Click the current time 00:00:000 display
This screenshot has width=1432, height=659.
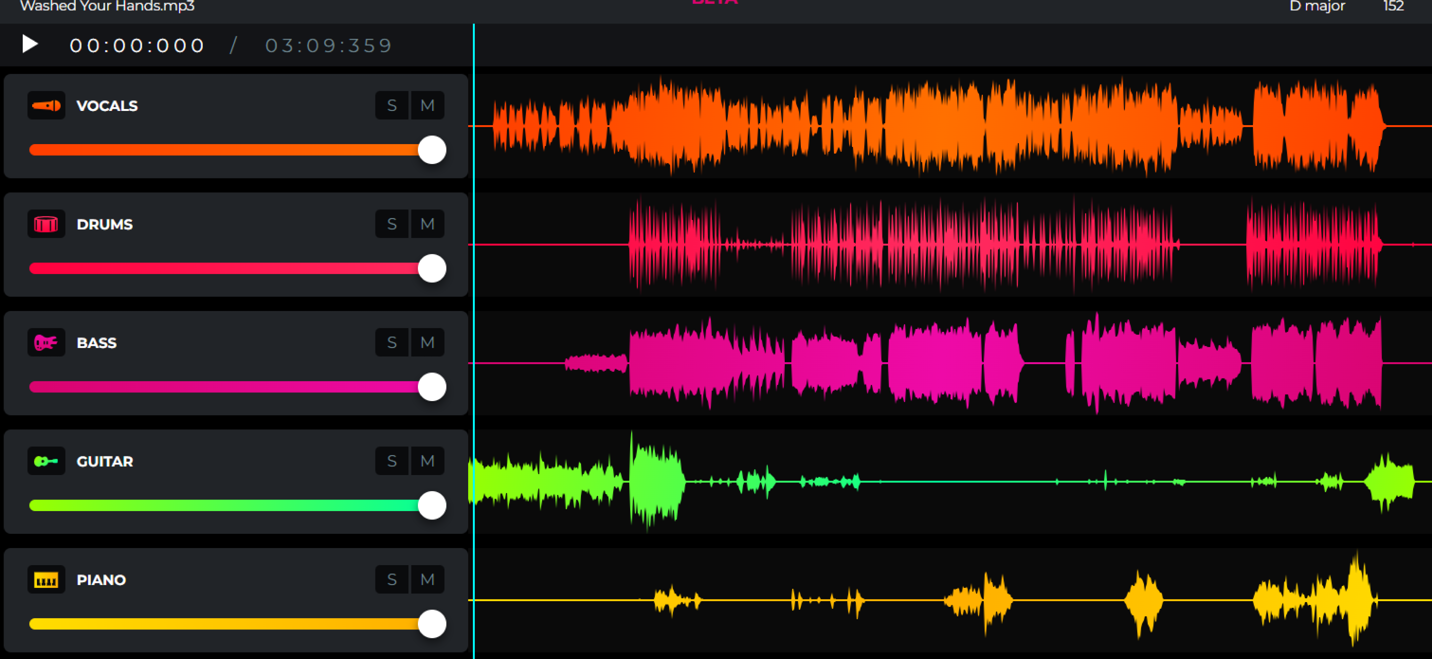coord(137,46)
